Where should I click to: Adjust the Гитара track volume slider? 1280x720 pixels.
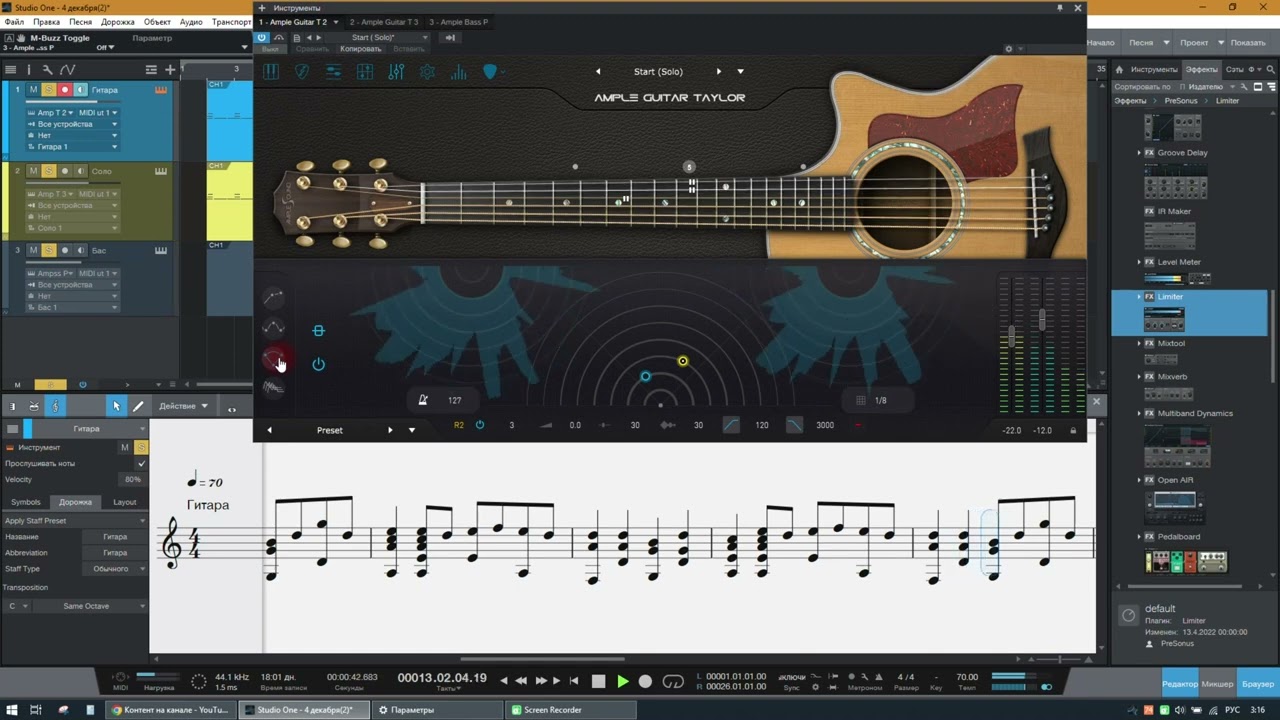coord(75,102)
